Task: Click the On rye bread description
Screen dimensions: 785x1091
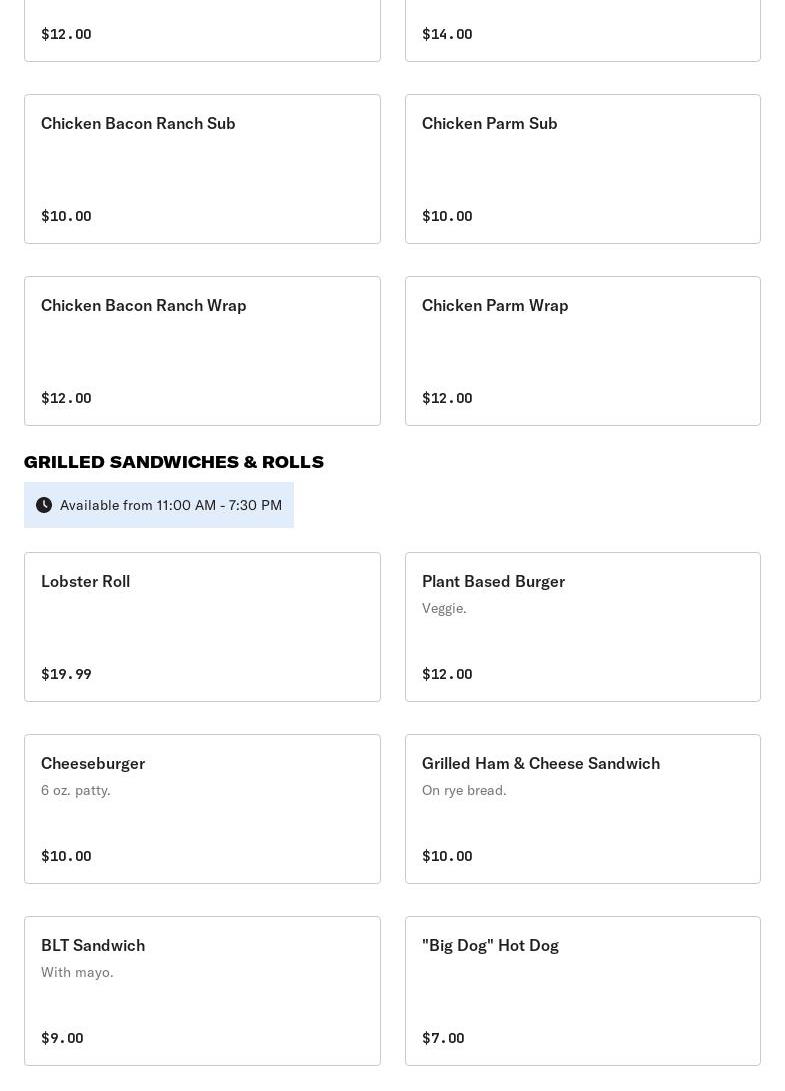Action: pos(464,790)
